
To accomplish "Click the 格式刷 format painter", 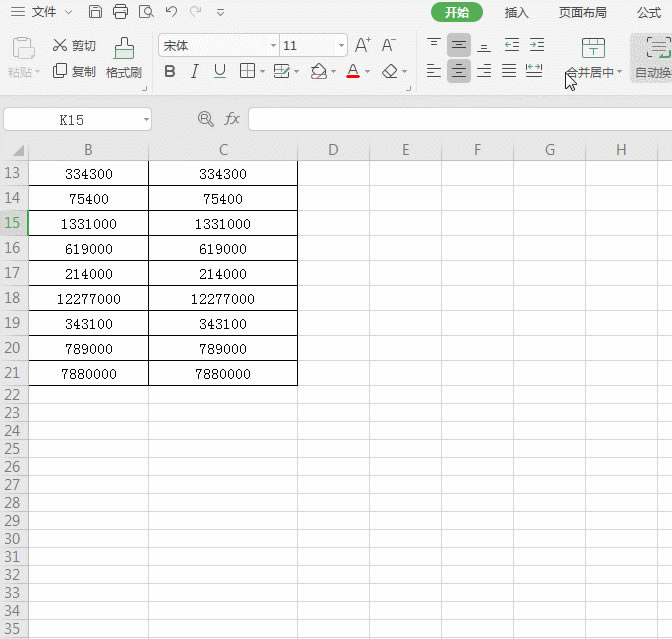I will (x=124, y=58).
